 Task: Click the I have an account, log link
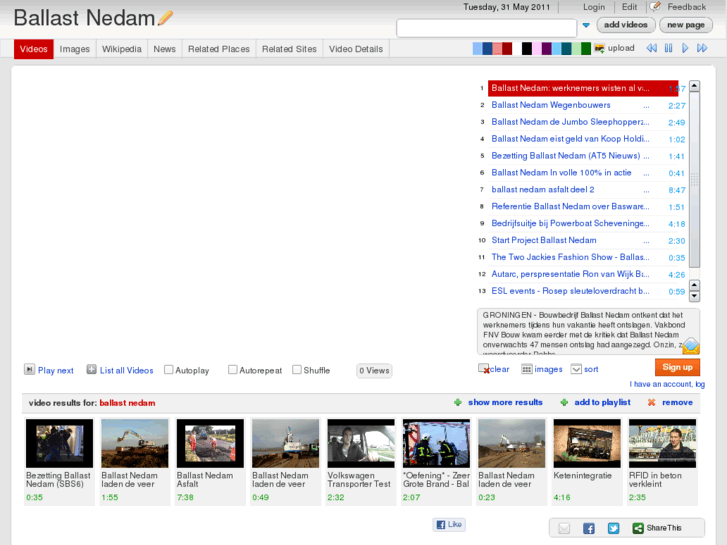667,384
